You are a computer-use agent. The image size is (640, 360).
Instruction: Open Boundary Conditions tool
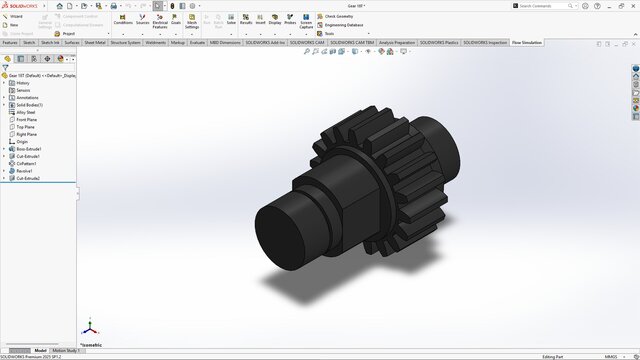pos(123,20)
